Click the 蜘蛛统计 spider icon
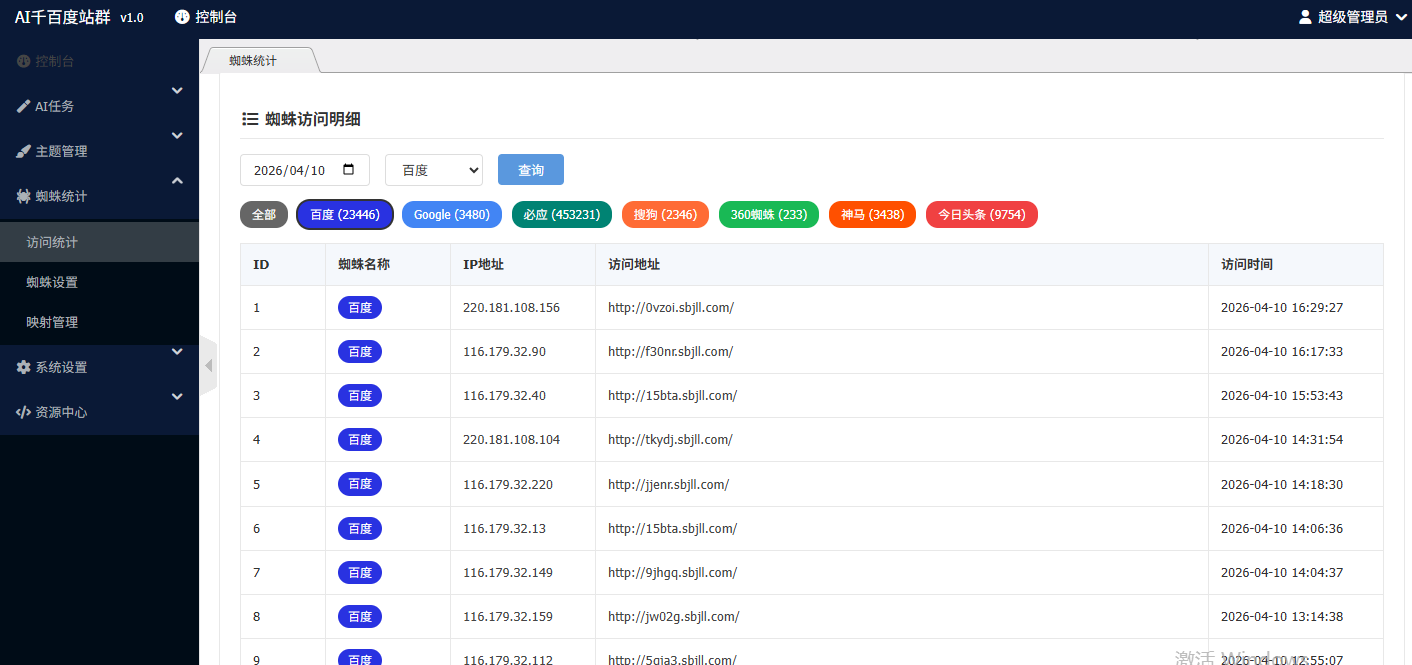 click(24, 196)
